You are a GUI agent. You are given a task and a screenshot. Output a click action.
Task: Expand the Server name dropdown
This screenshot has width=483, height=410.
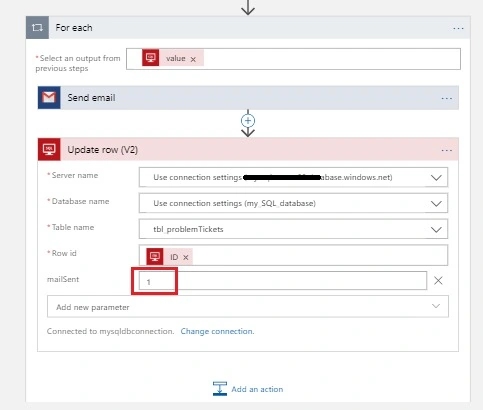436,177
